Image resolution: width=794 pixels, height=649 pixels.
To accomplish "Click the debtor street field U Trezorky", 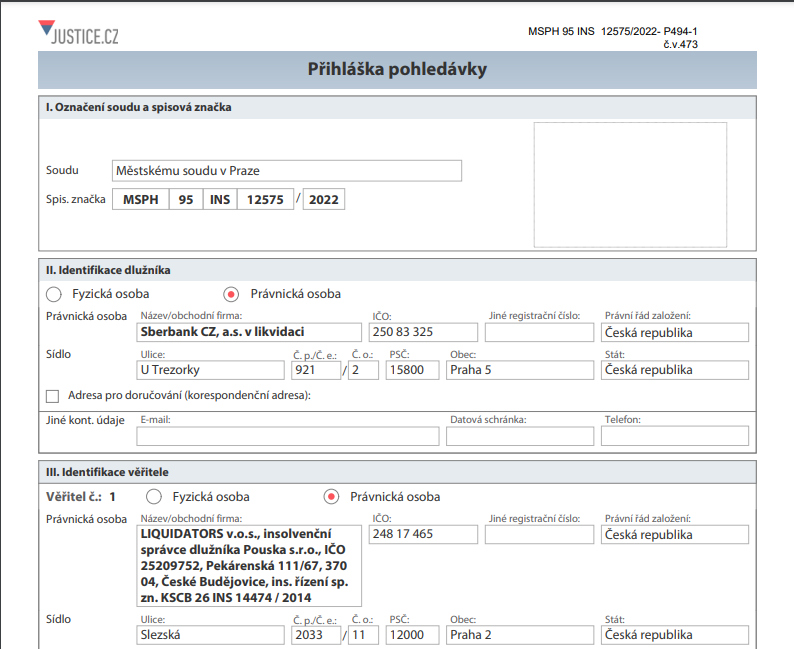I will (211, 370).
